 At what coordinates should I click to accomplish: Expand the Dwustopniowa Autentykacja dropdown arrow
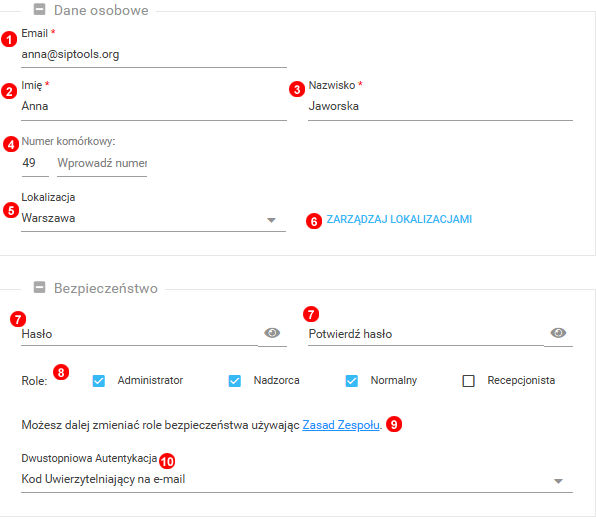[x=558, y=481]
